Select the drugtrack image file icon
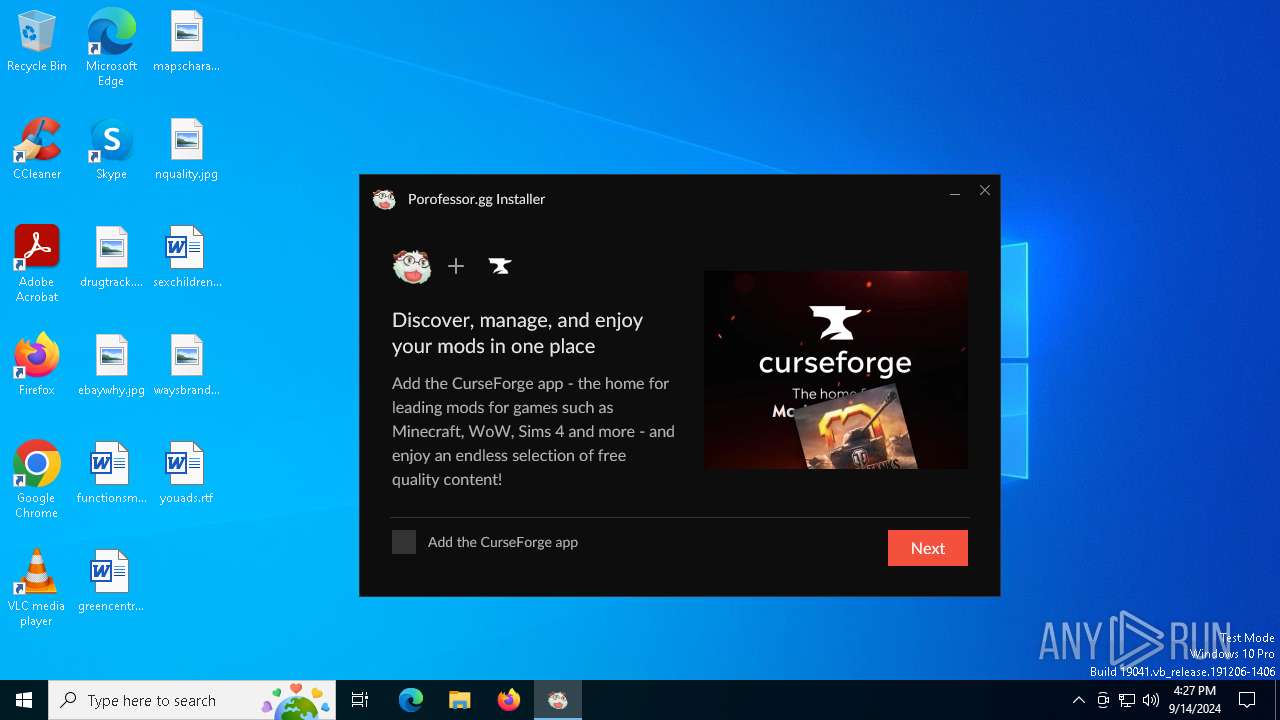 (111, 258)
